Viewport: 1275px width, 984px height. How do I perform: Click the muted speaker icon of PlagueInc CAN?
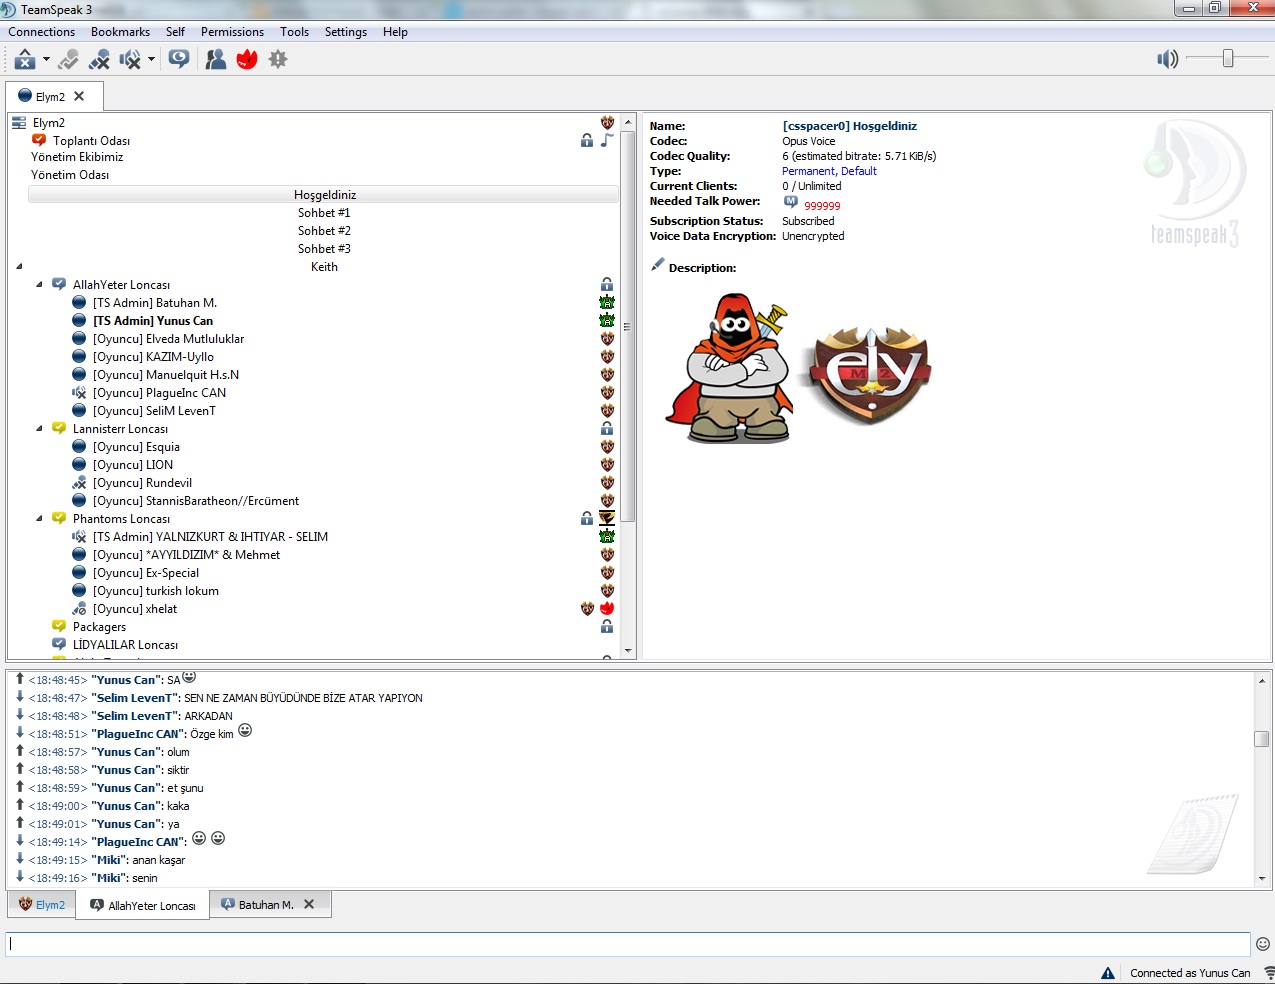click(79, 393)
